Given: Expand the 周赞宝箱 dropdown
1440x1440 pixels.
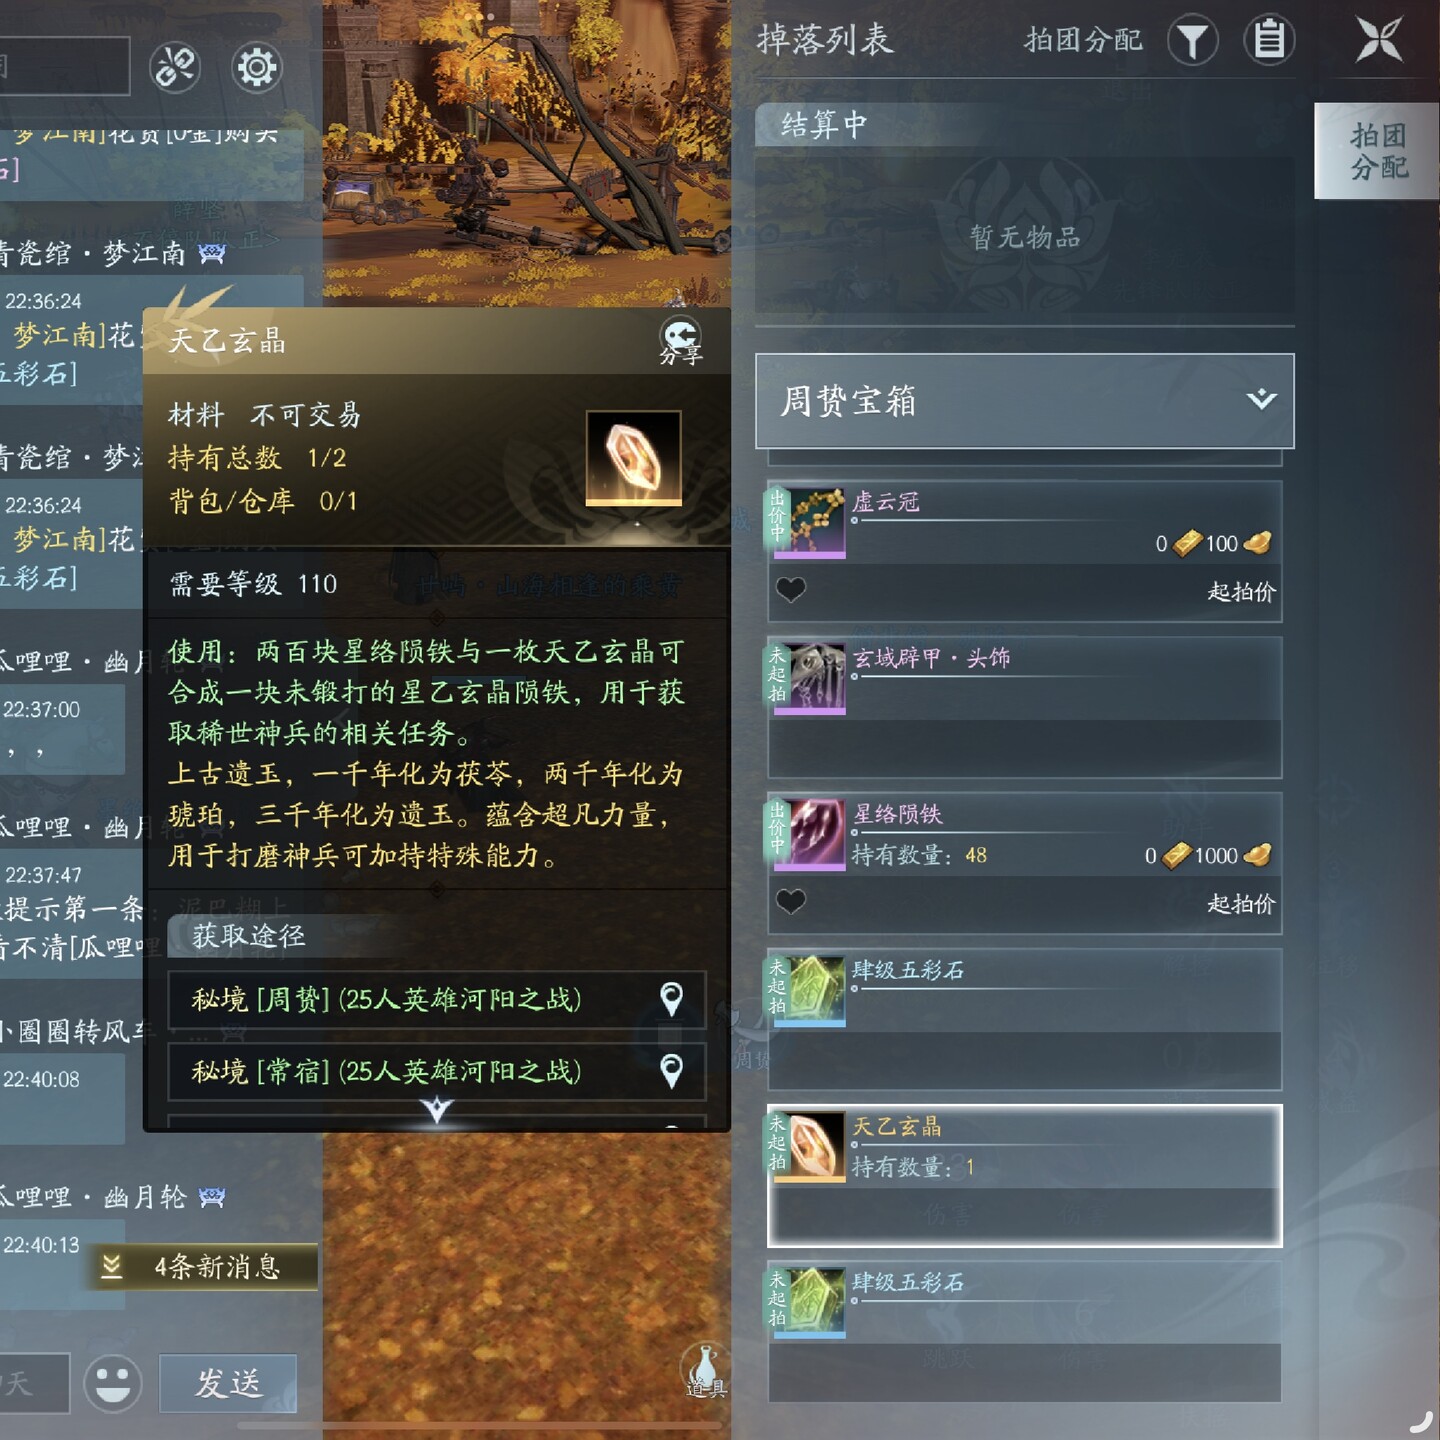Looking at the screenshot, I should pyautogui.click(x=1024, y=401).
